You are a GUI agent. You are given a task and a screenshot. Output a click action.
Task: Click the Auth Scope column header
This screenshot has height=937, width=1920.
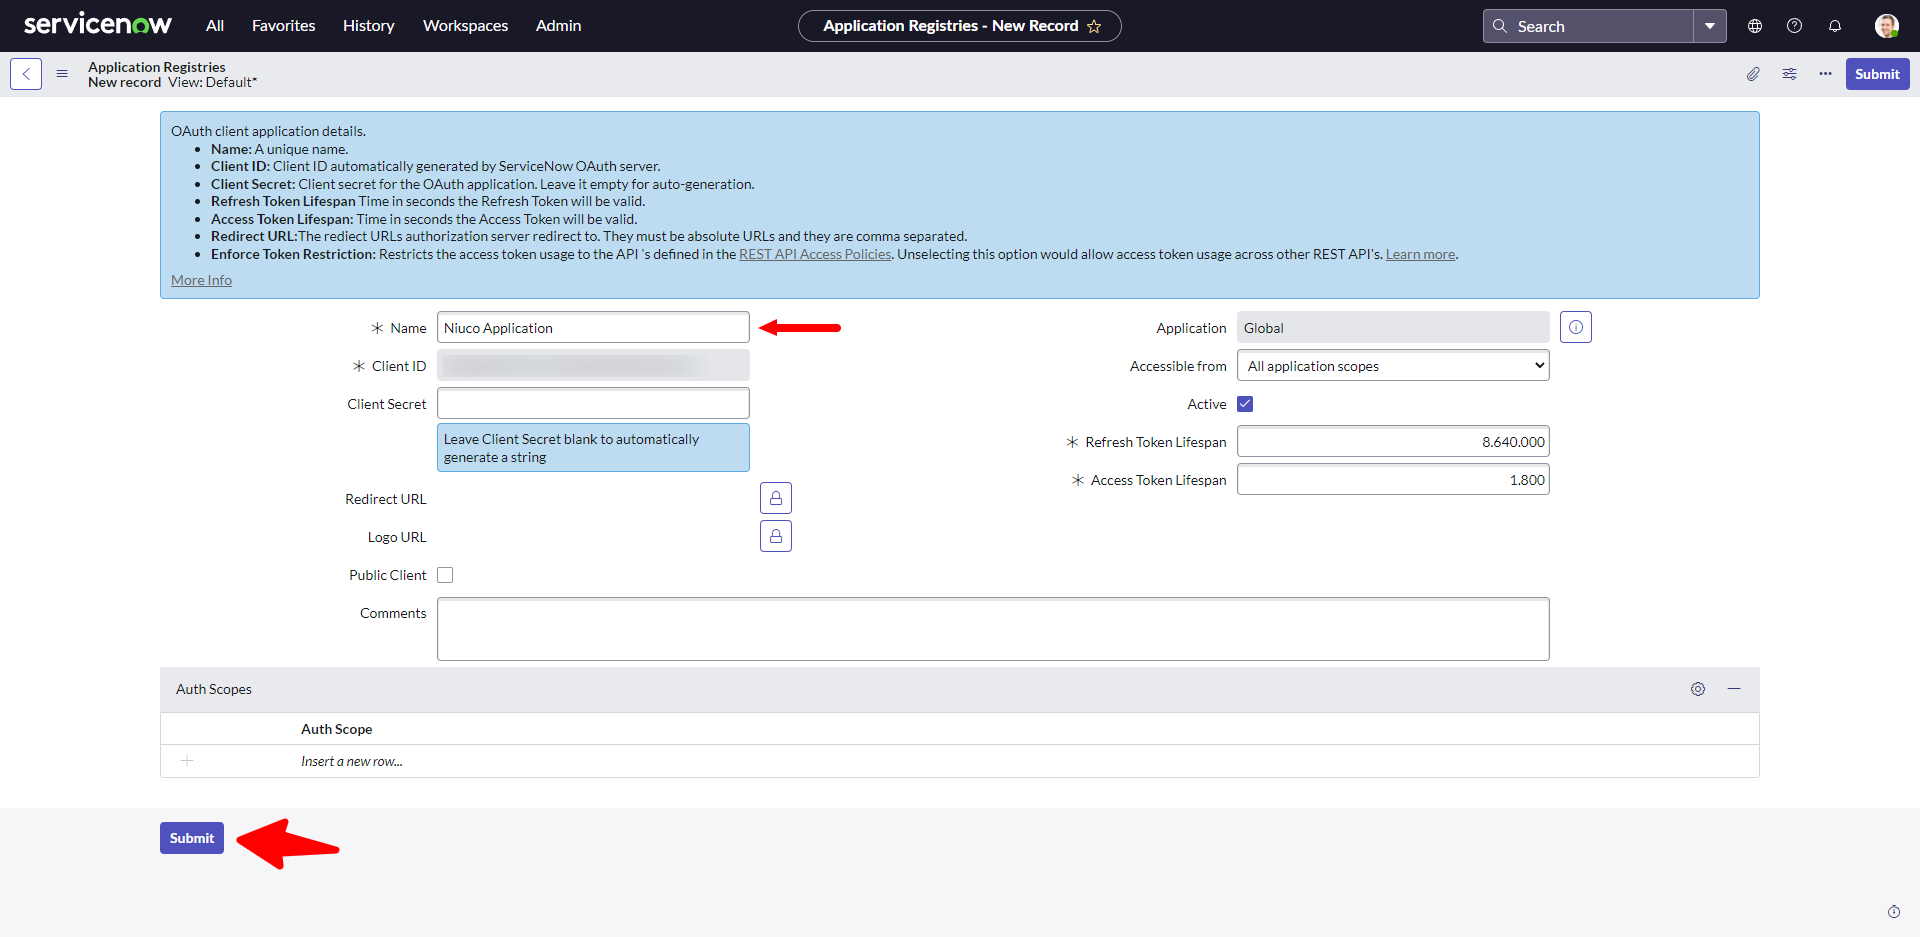click(337, 729)
